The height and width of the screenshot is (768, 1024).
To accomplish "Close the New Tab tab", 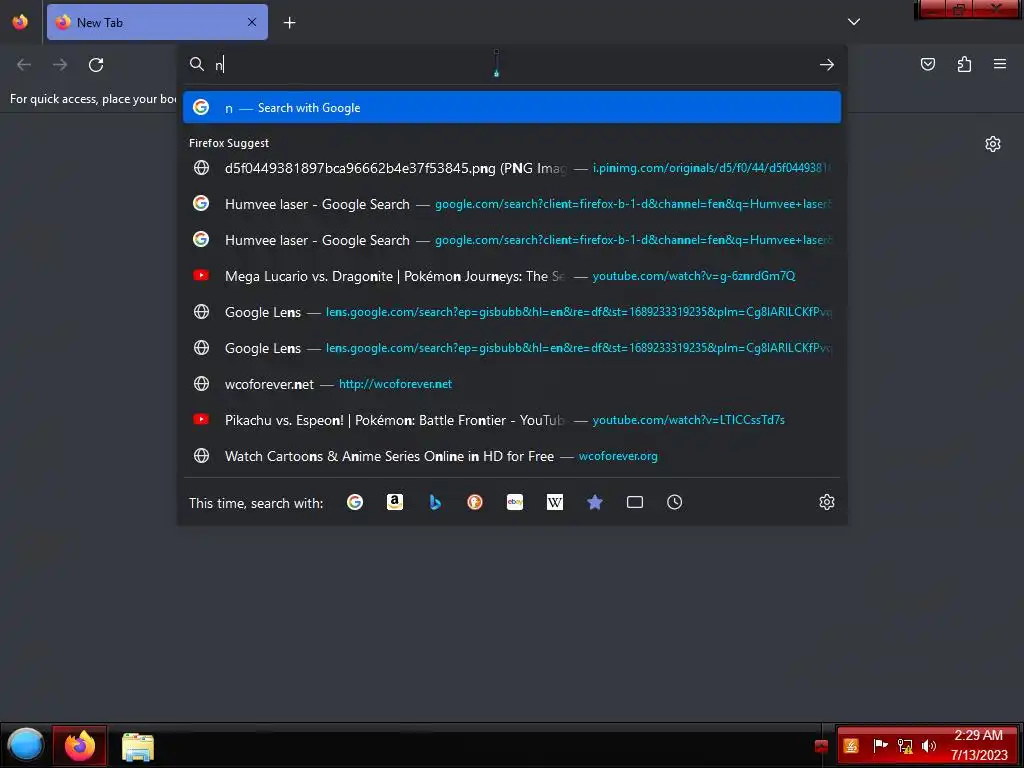I will tap(252, 22).
